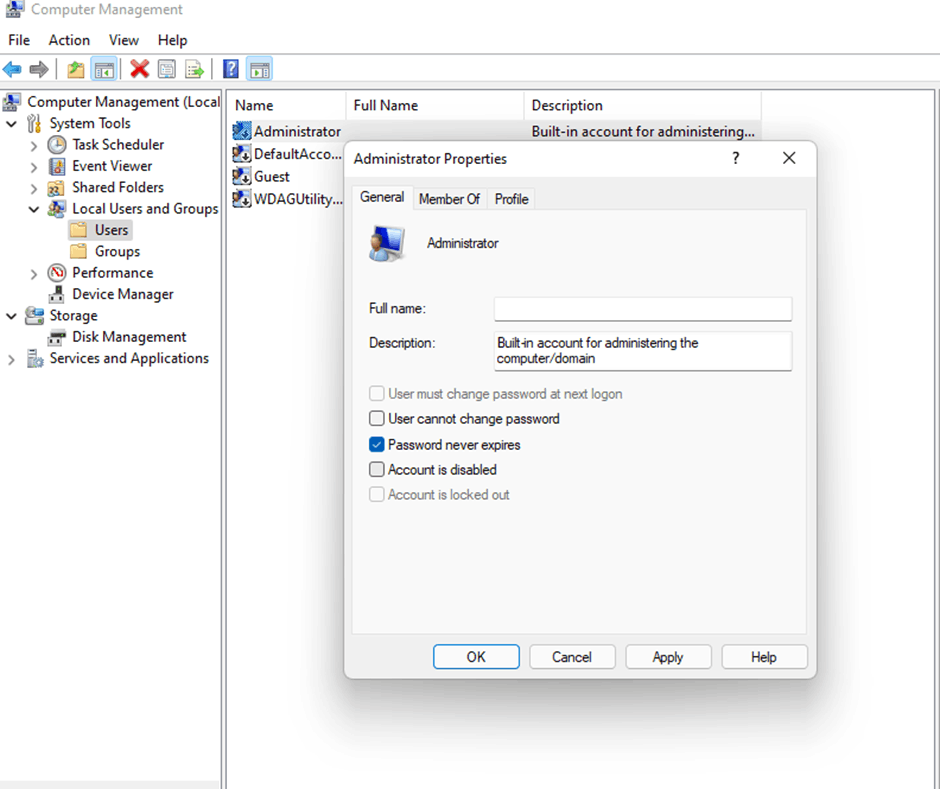Click the Export List toolbar icon
Viewport: 940px width, 789px height.
coord(194,68)
